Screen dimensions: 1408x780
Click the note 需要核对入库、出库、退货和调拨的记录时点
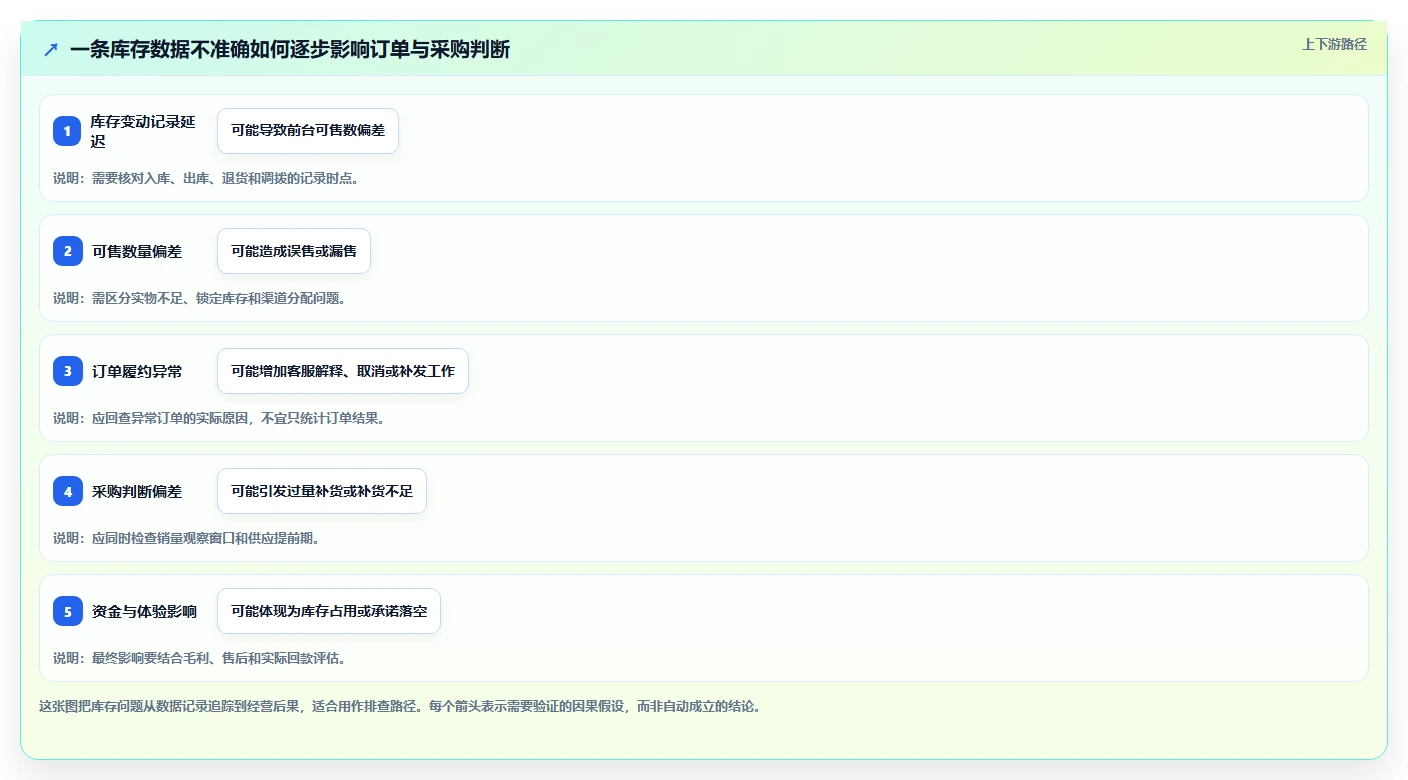tap(206, 178)
